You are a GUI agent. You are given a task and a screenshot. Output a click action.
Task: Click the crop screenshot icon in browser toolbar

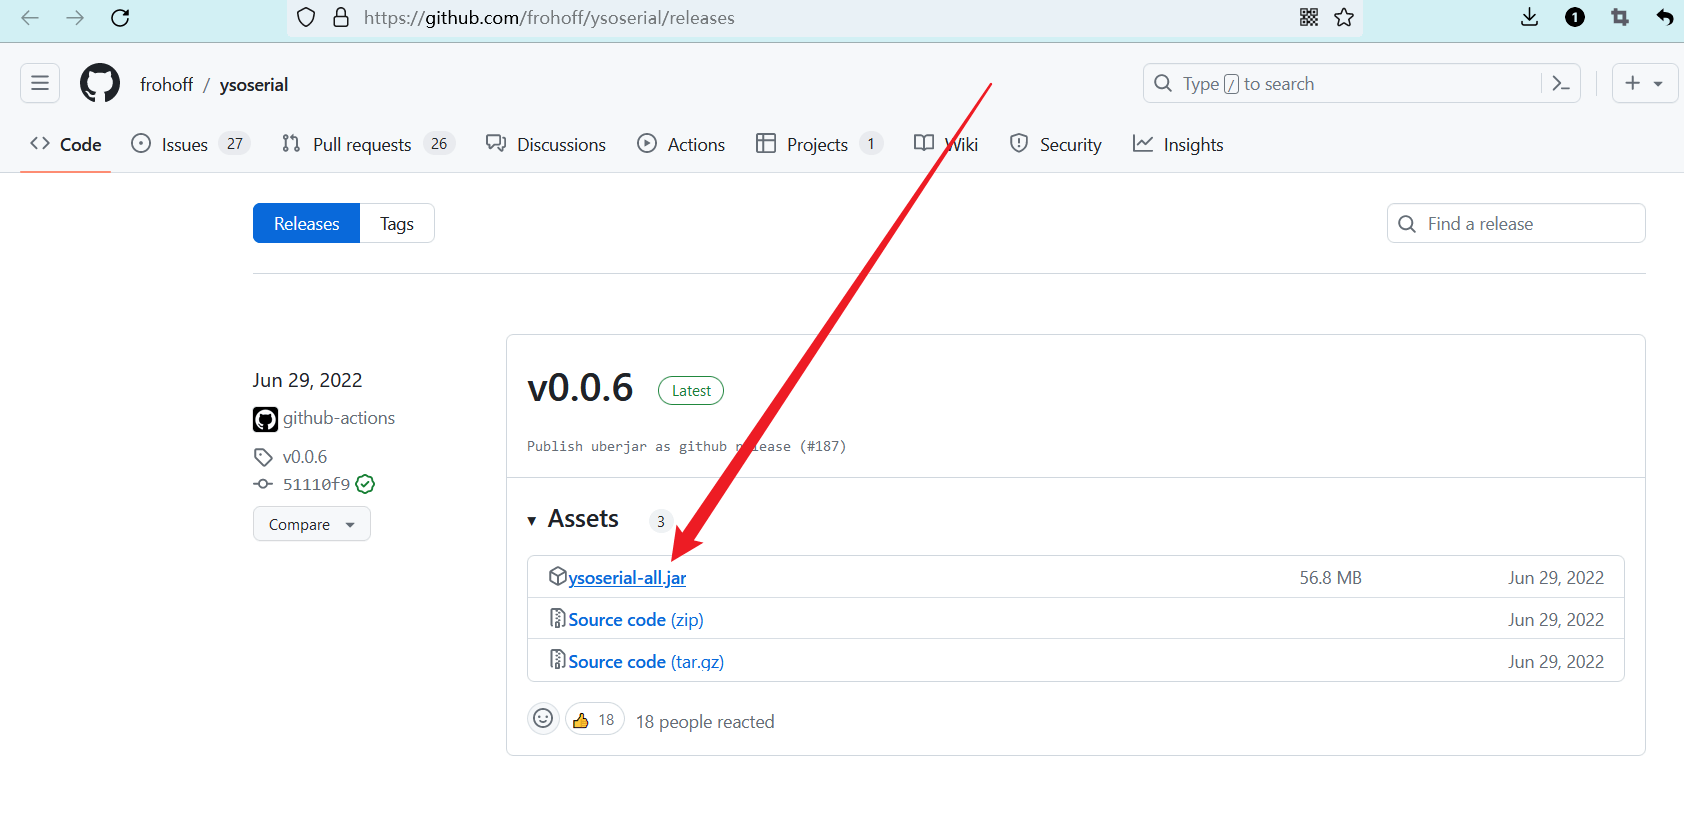[x=1620, y=17]
